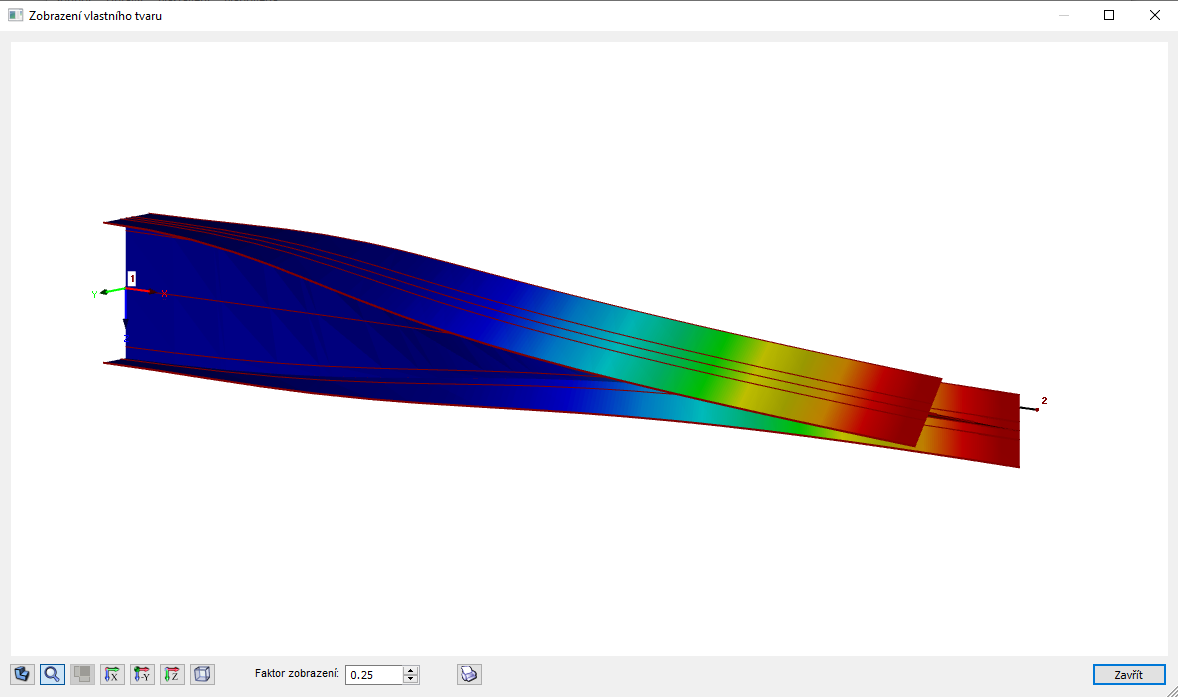Click node label 1 on the beam
This screenshot has width=1178, height=697.
pos(132,279)
